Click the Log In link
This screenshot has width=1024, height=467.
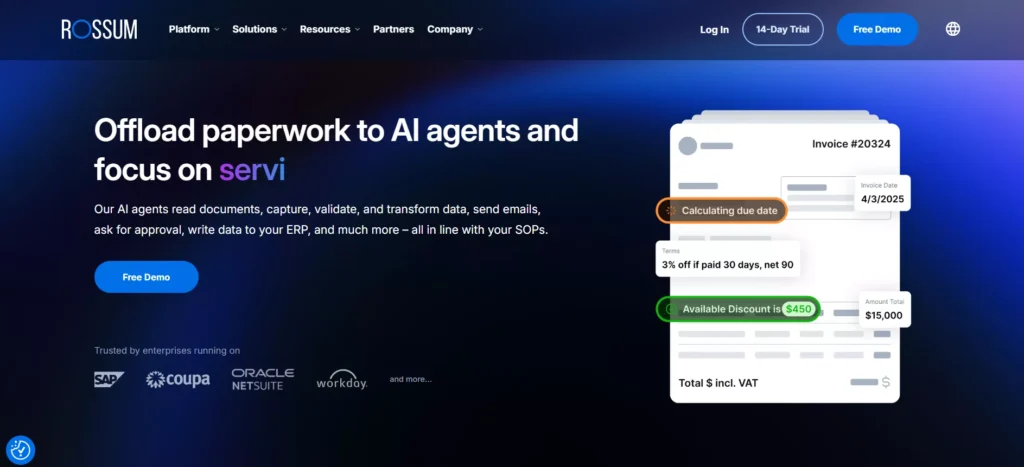click(714, 30)
